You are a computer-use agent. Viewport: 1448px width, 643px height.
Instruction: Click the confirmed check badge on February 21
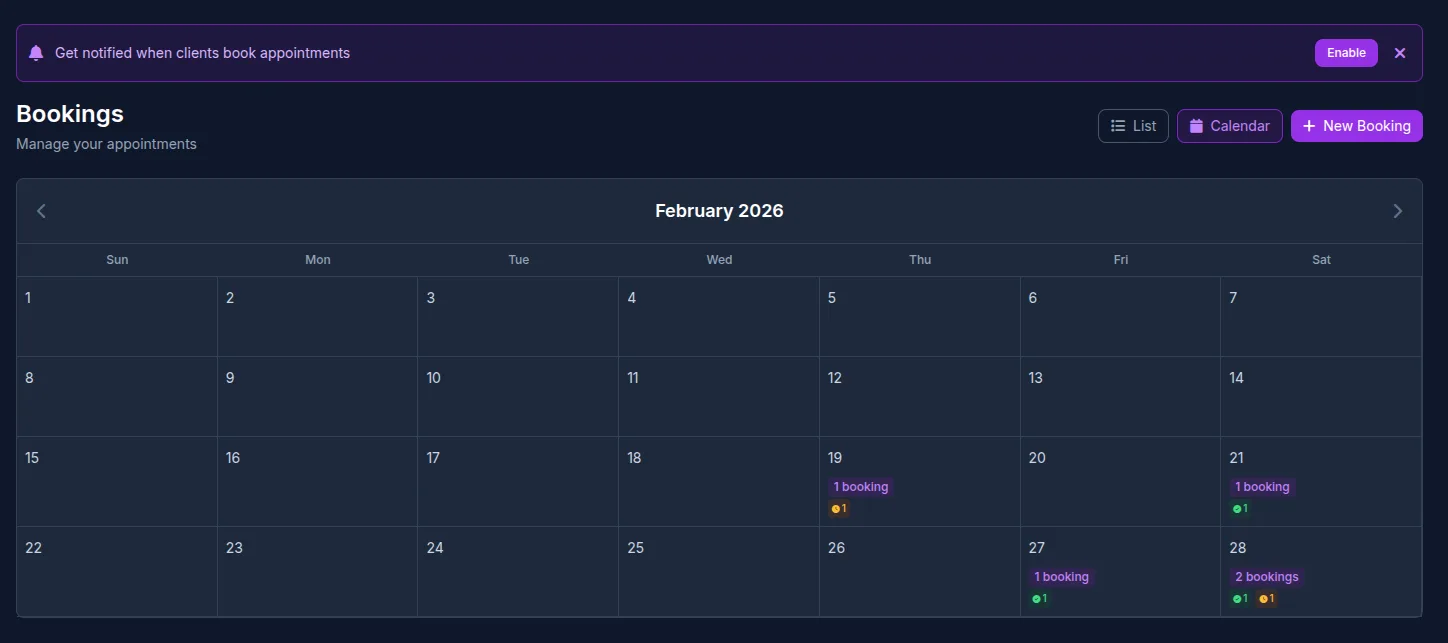[x=1240, y=508]
